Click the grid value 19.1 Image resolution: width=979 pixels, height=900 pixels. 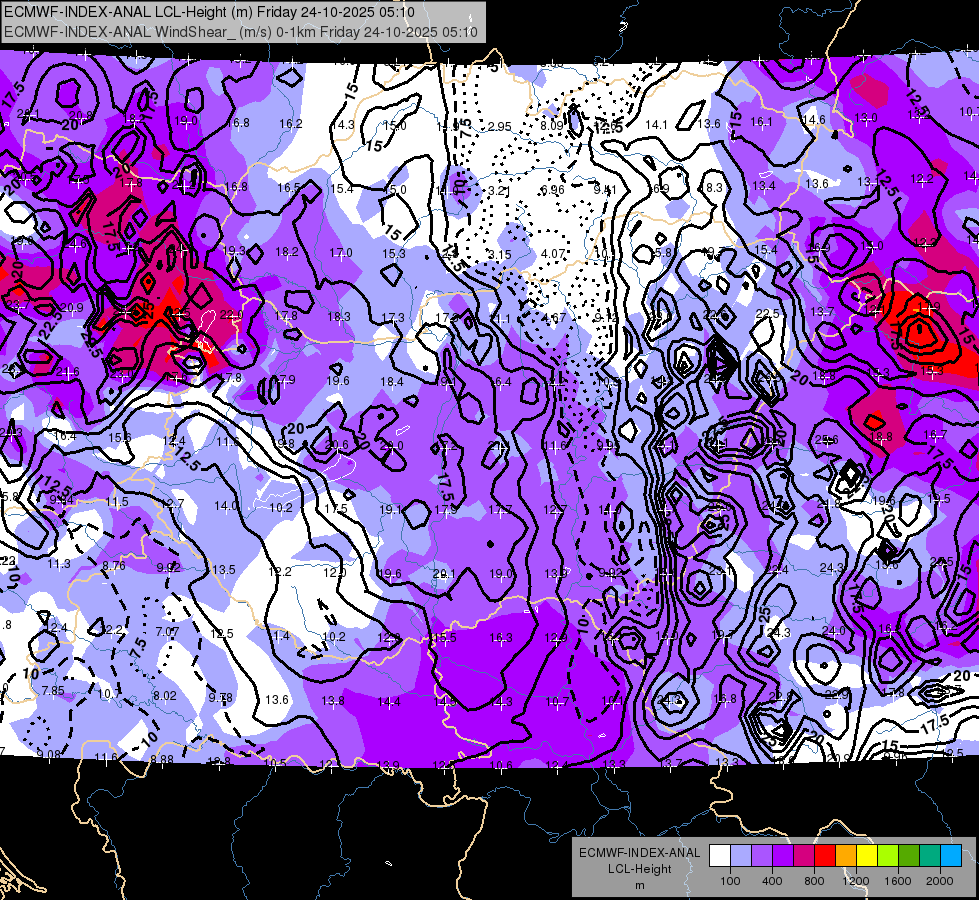(x=390, y=509)
